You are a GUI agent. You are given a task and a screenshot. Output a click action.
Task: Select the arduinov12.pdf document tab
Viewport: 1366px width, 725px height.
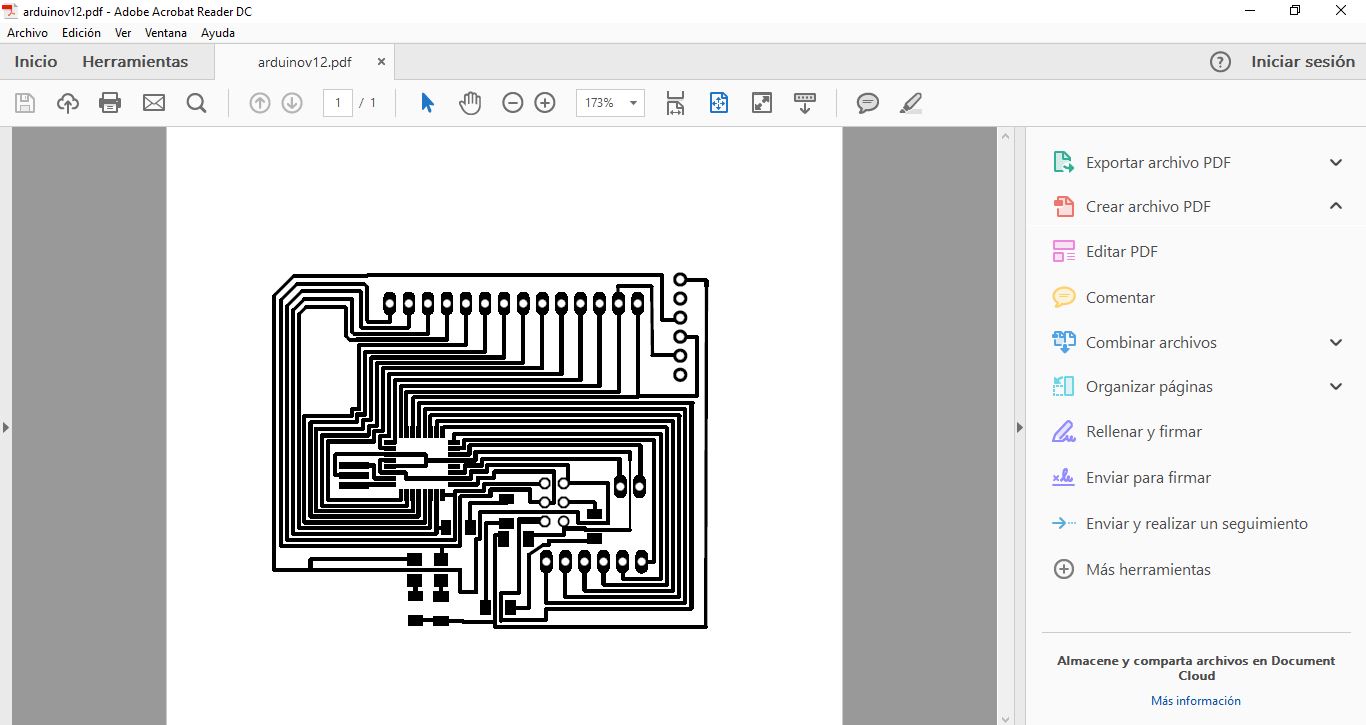(x=304, y=62)
